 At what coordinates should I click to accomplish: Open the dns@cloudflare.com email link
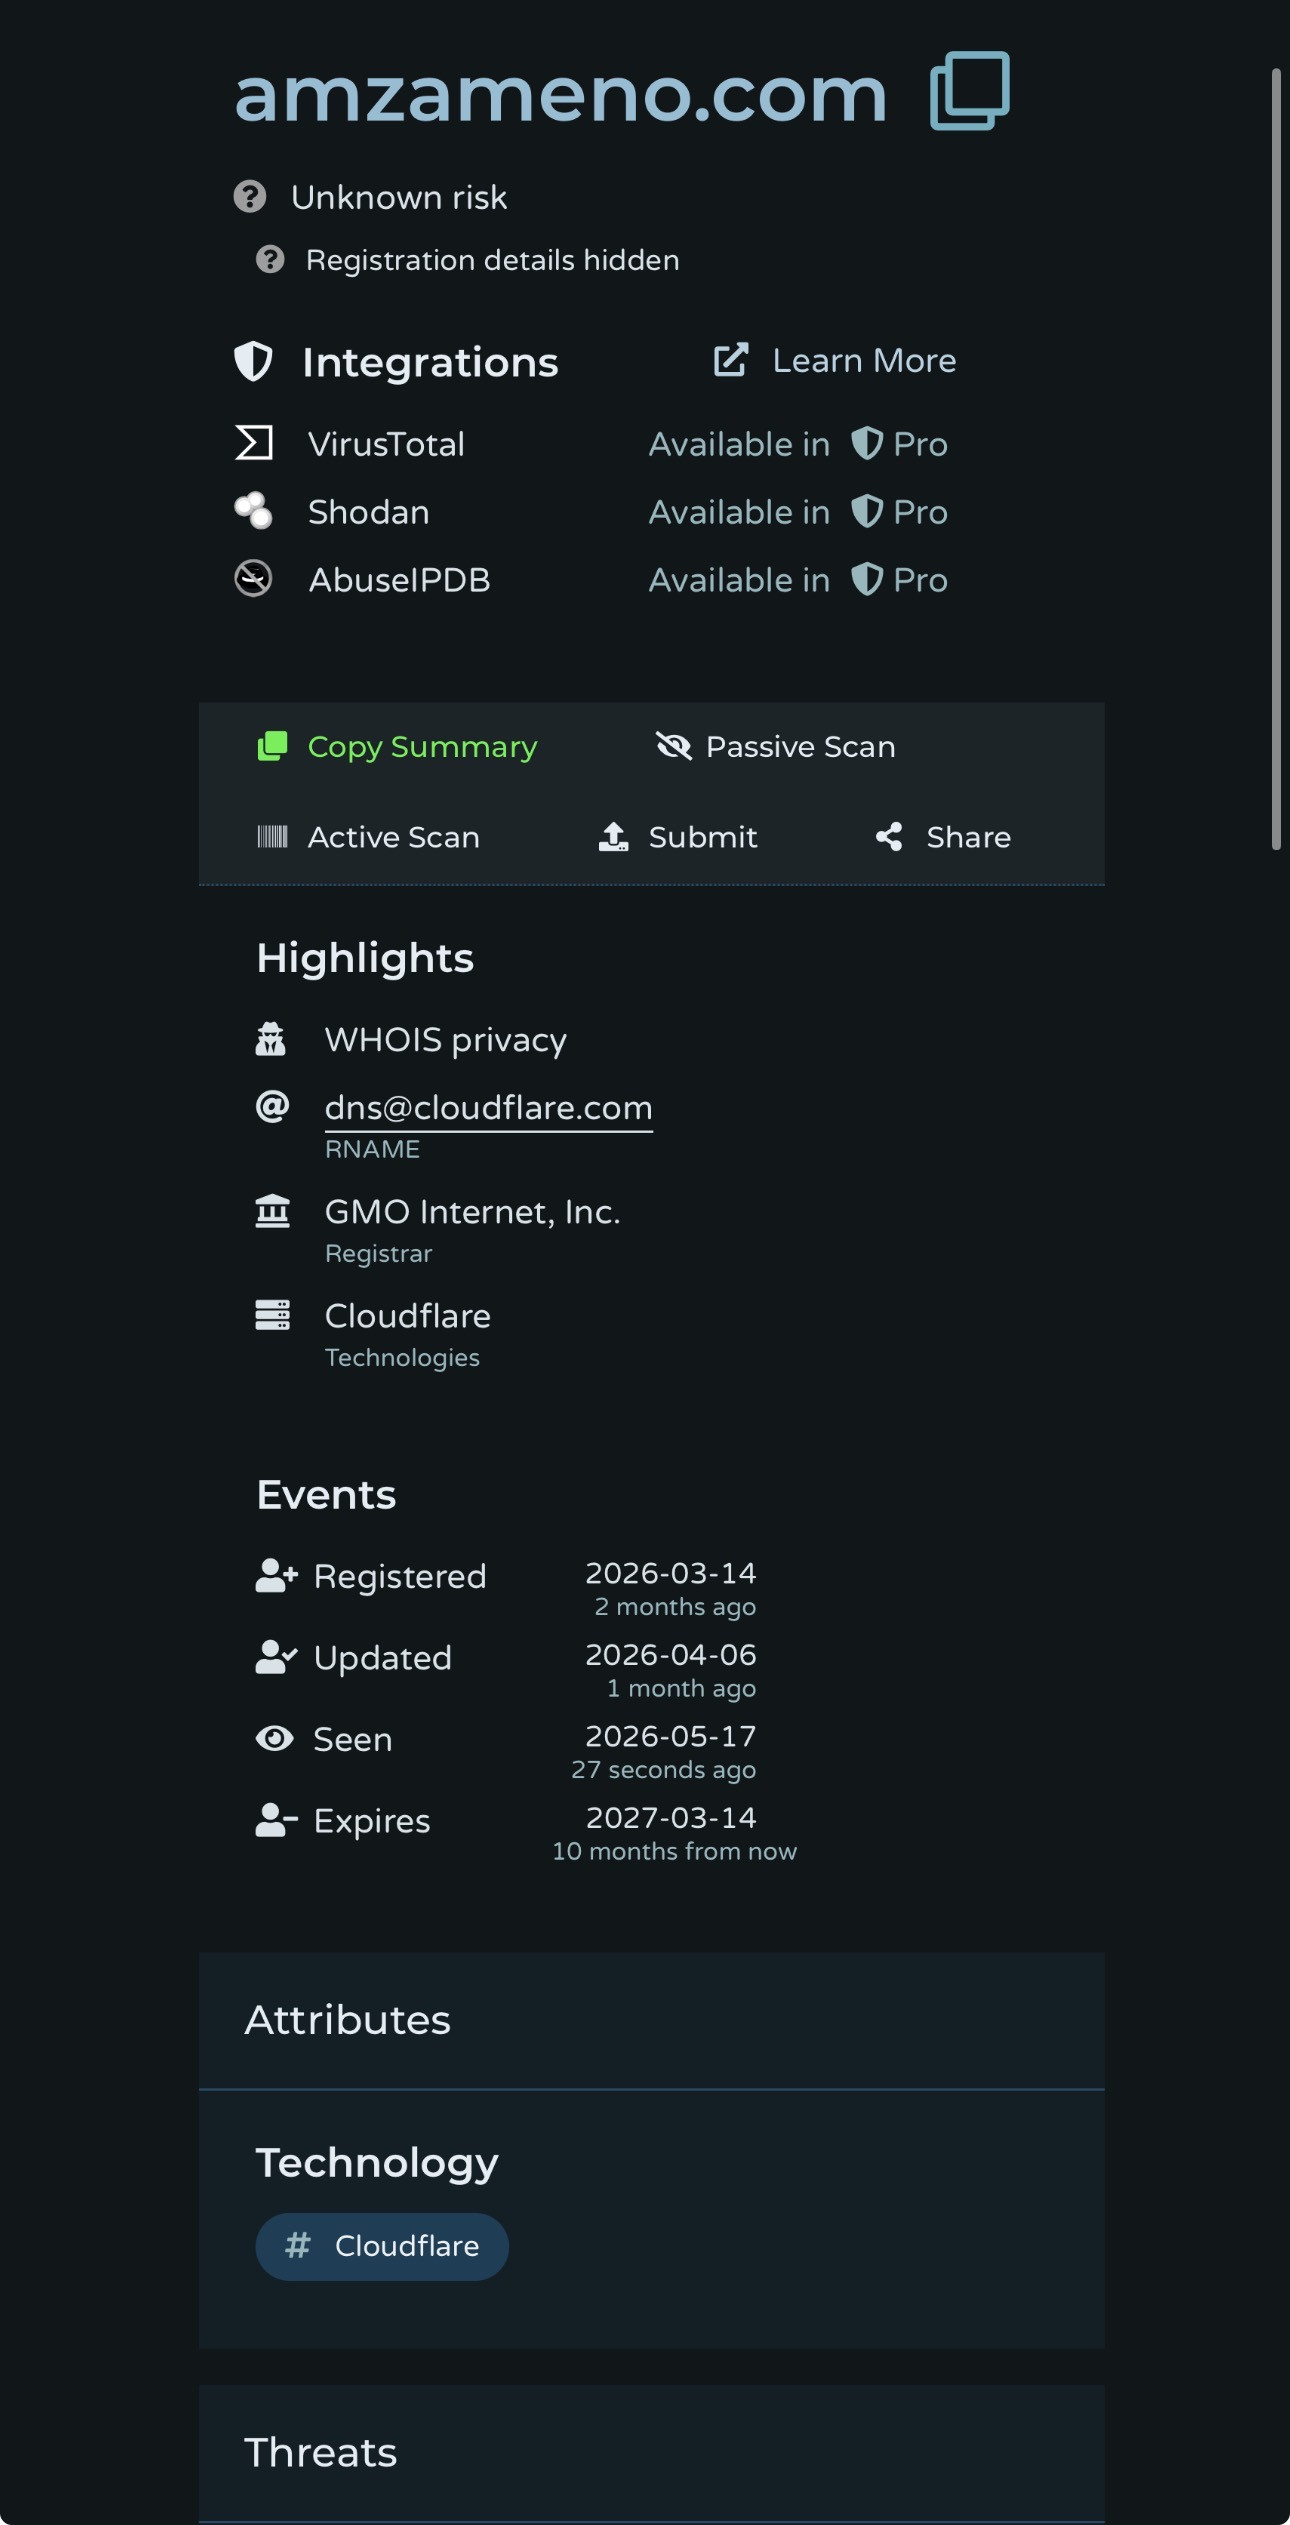tap(489, 1108)
